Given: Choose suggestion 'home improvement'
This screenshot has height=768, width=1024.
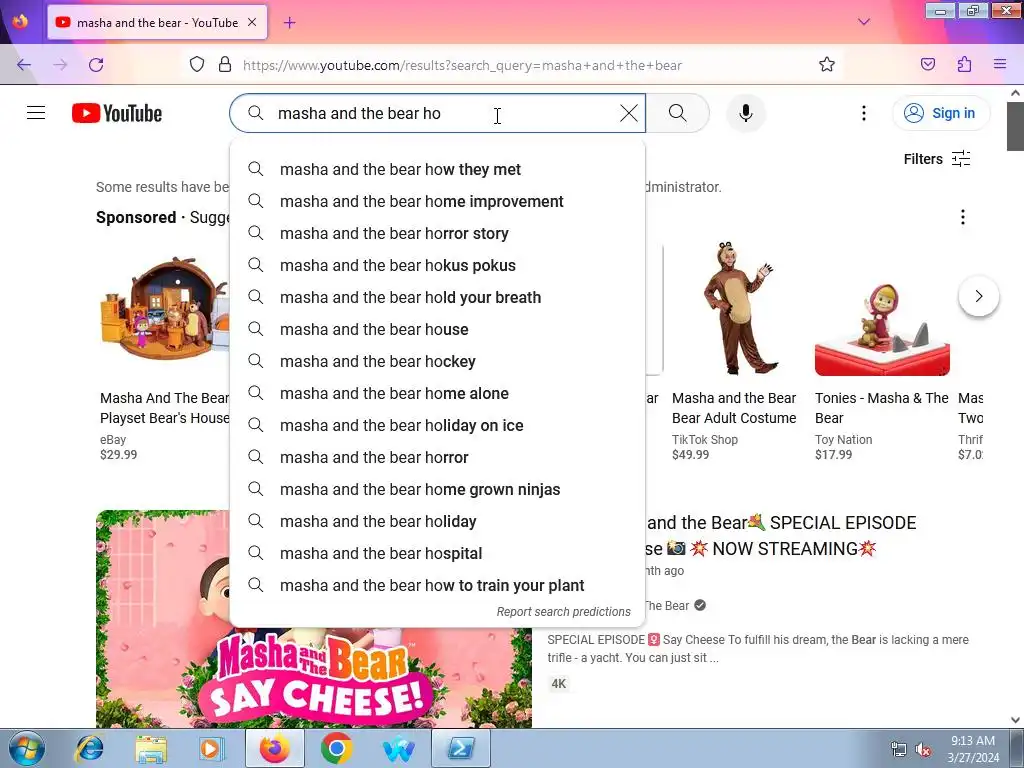Looking at the screenshot, I should (x=438, y=202).
